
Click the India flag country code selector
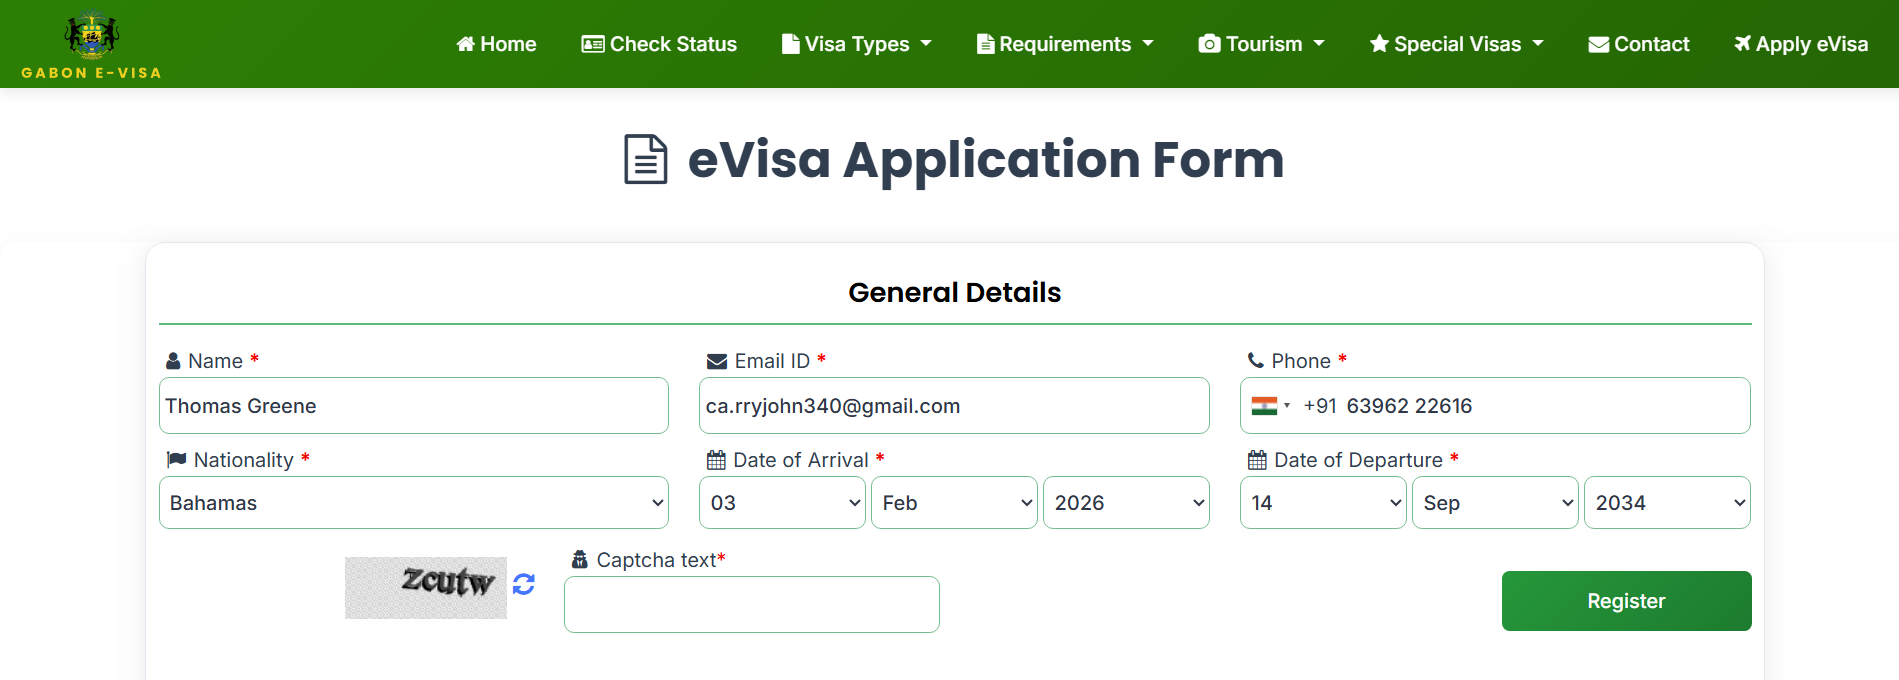pyautogui.click(x=1270, y=406)
